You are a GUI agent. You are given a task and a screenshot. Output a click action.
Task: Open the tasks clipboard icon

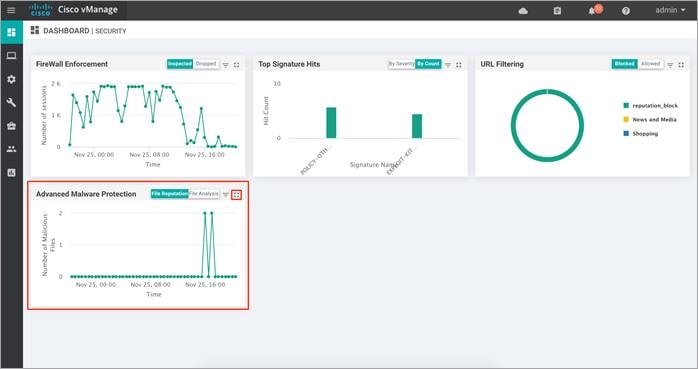557,11
